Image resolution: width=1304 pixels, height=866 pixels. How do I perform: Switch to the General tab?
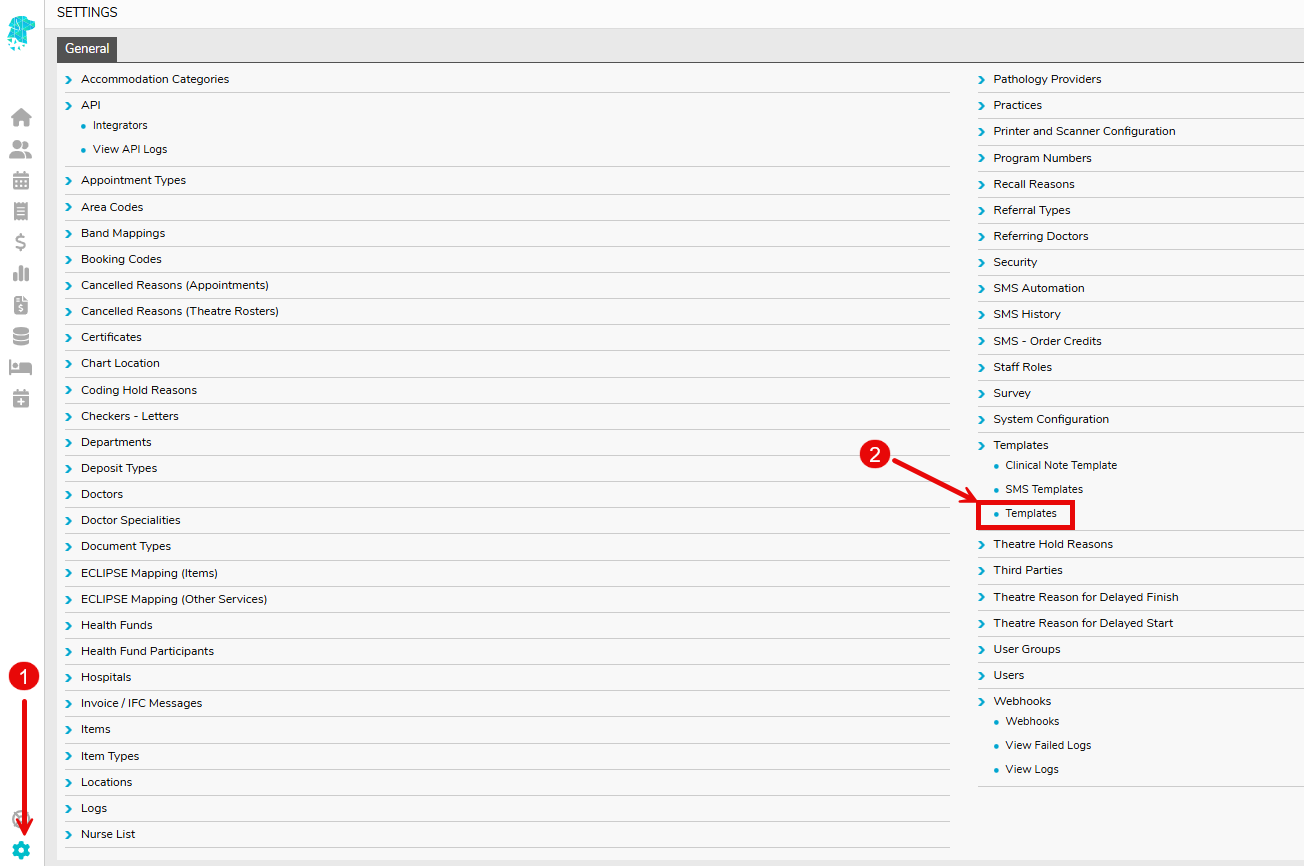coord(87,49)
